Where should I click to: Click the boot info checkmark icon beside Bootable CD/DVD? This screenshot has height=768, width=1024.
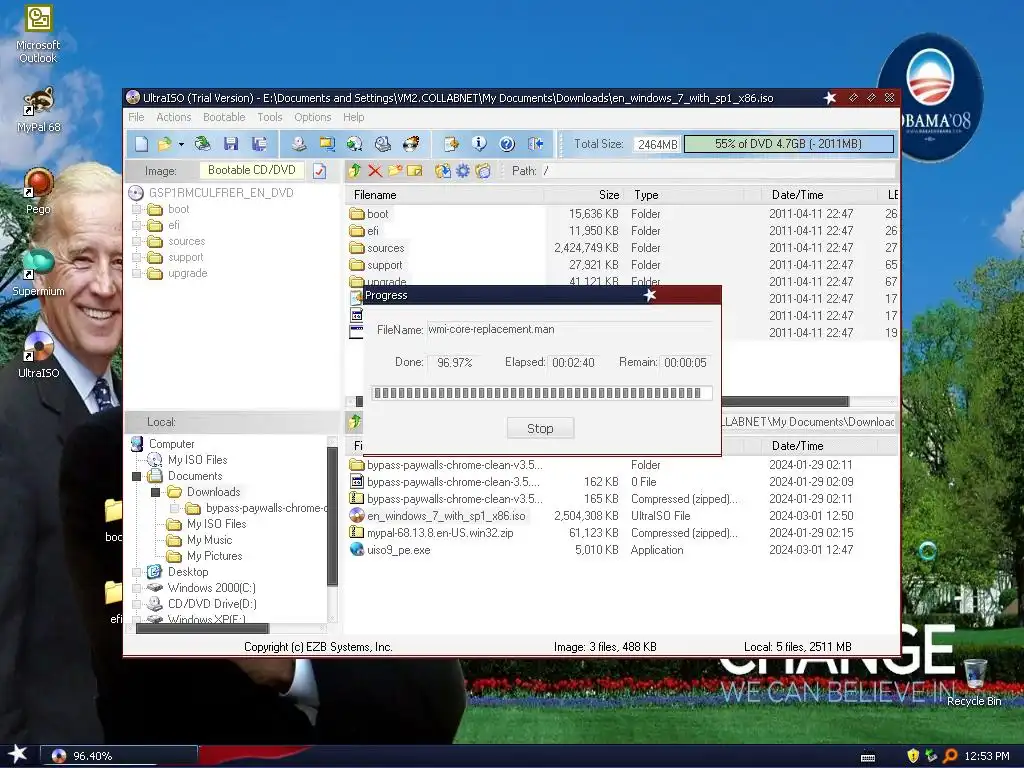(x=319, y=171)
